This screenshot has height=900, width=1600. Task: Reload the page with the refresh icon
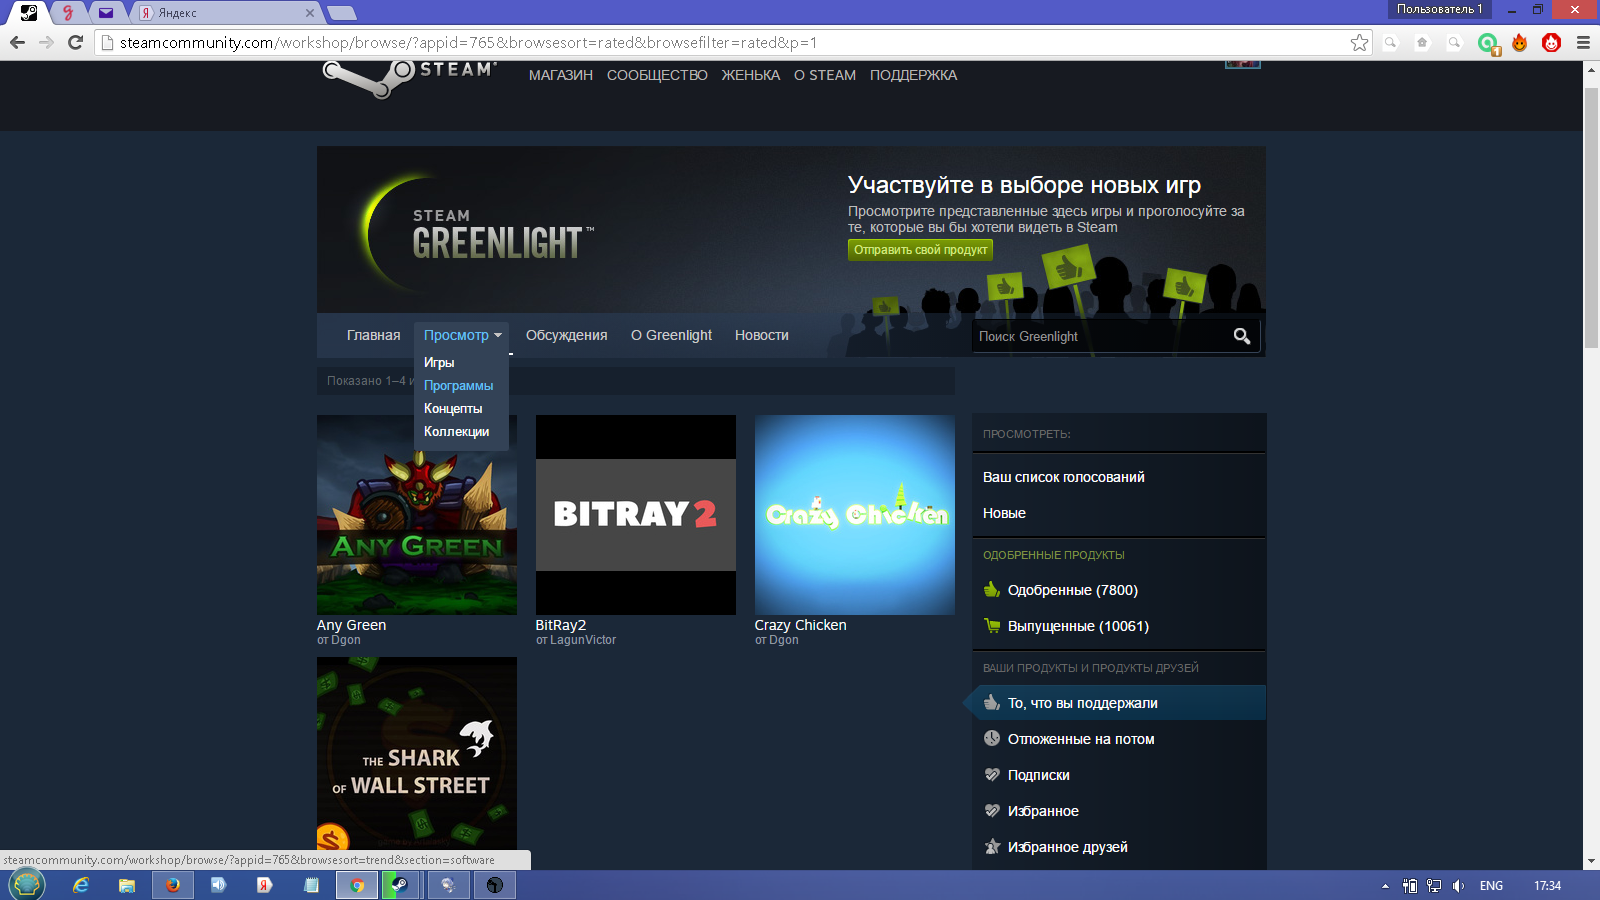tap(75, 42)
